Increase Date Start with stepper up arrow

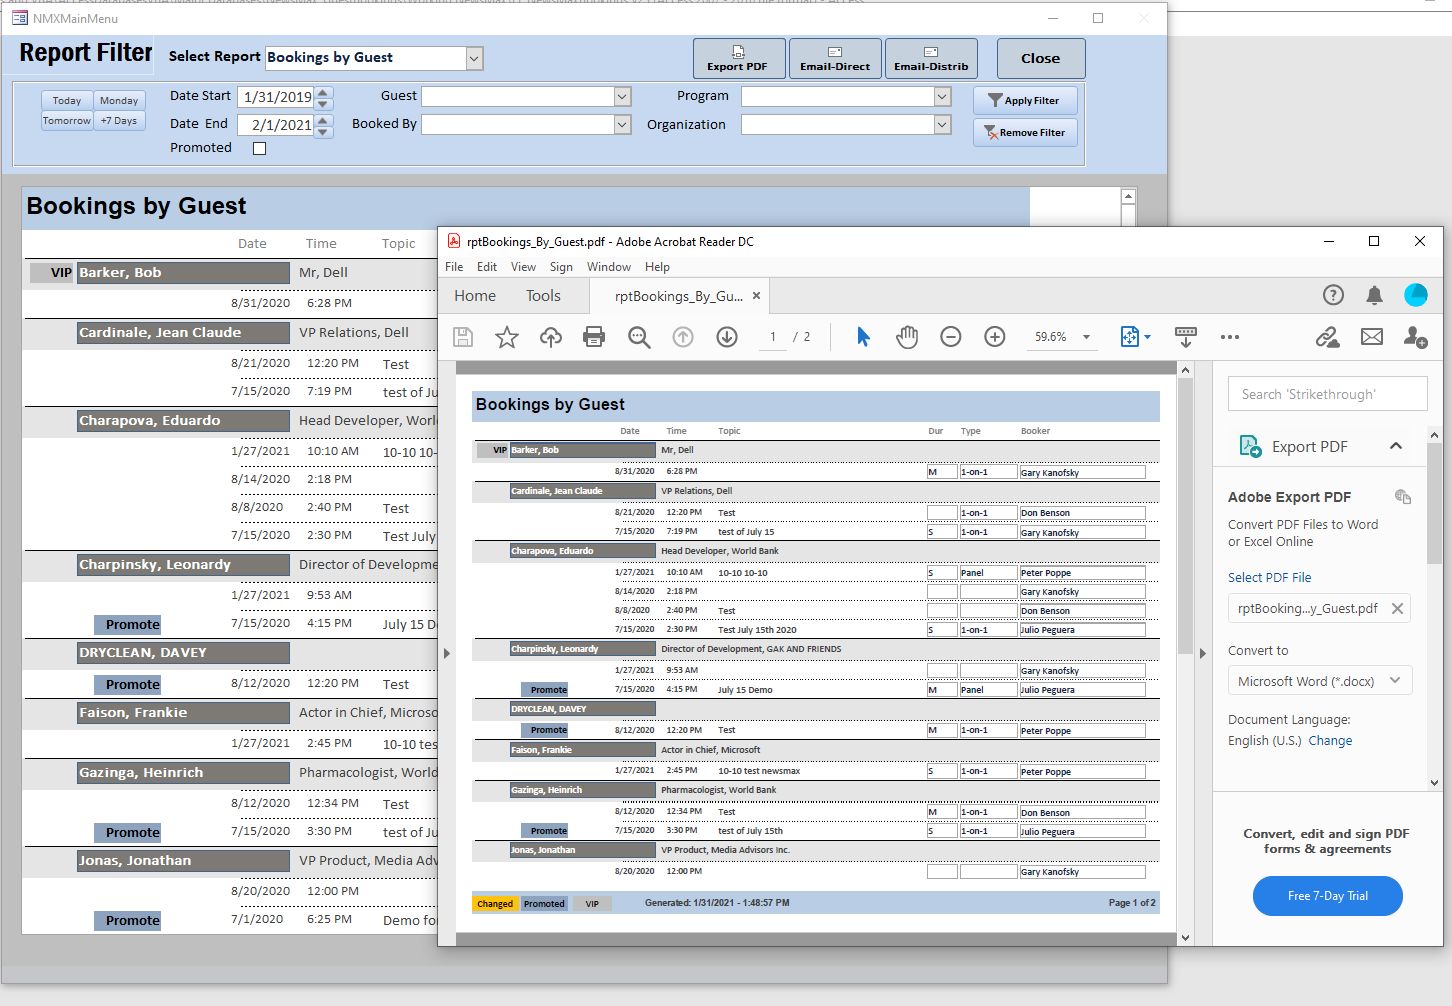[324, 92]
